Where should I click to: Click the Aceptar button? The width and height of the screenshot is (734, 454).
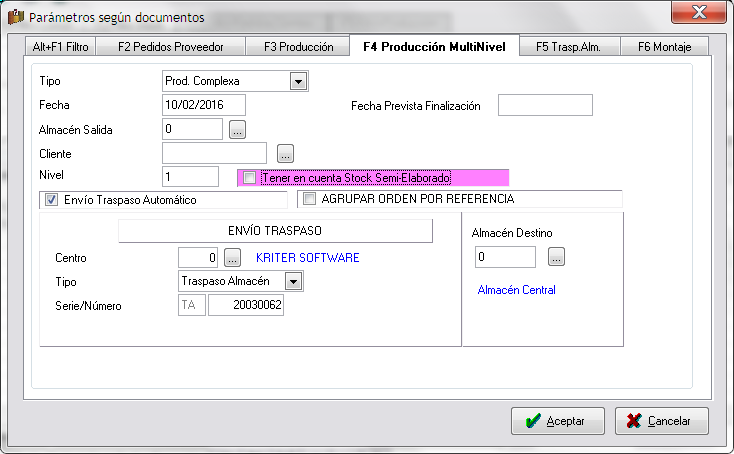click(x=558, y=421)
